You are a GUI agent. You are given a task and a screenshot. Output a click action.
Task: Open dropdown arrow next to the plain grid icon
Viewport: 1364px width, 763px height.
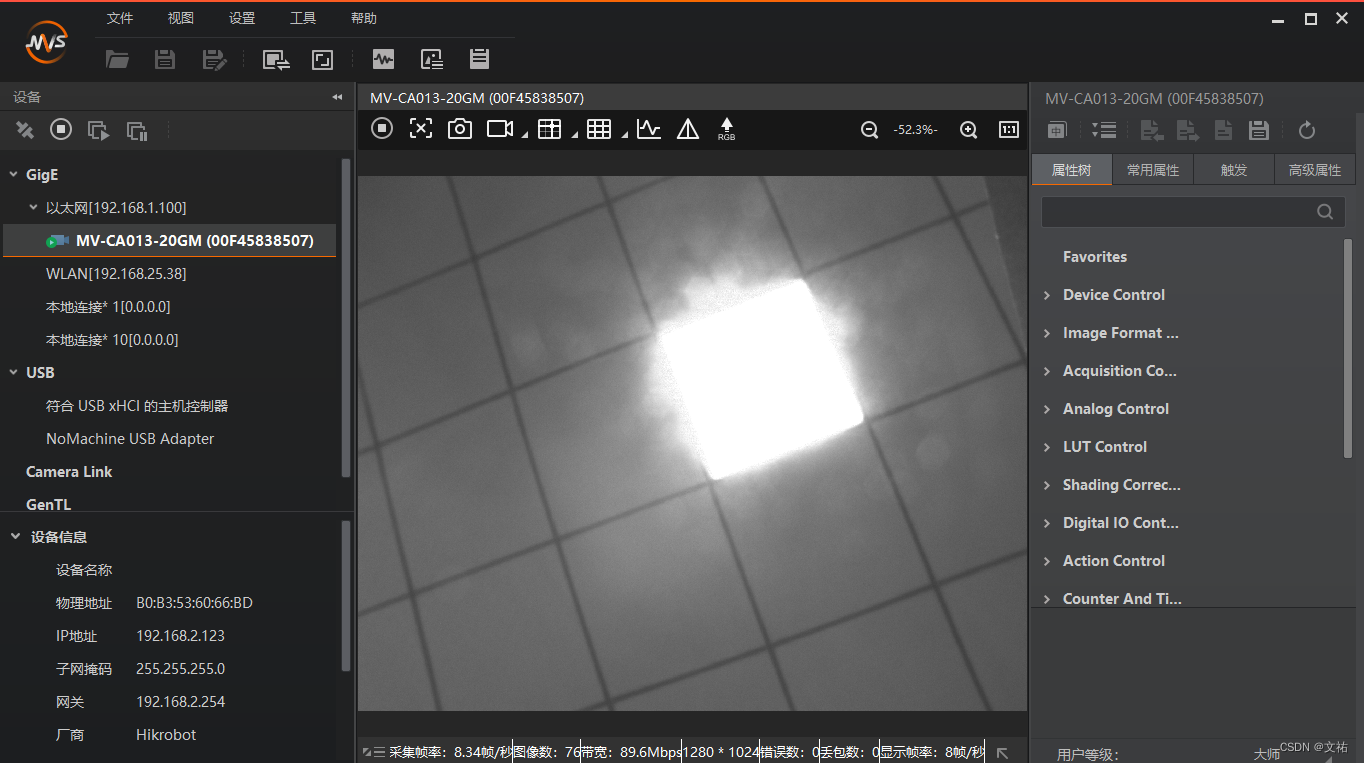(x=624, y=135)
